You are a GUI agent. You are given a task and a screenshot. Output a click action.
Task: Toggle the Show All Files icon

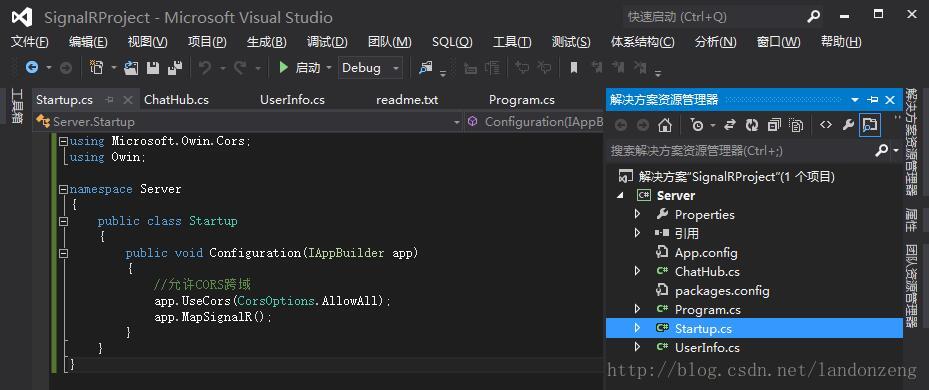[x=796, y=124]
